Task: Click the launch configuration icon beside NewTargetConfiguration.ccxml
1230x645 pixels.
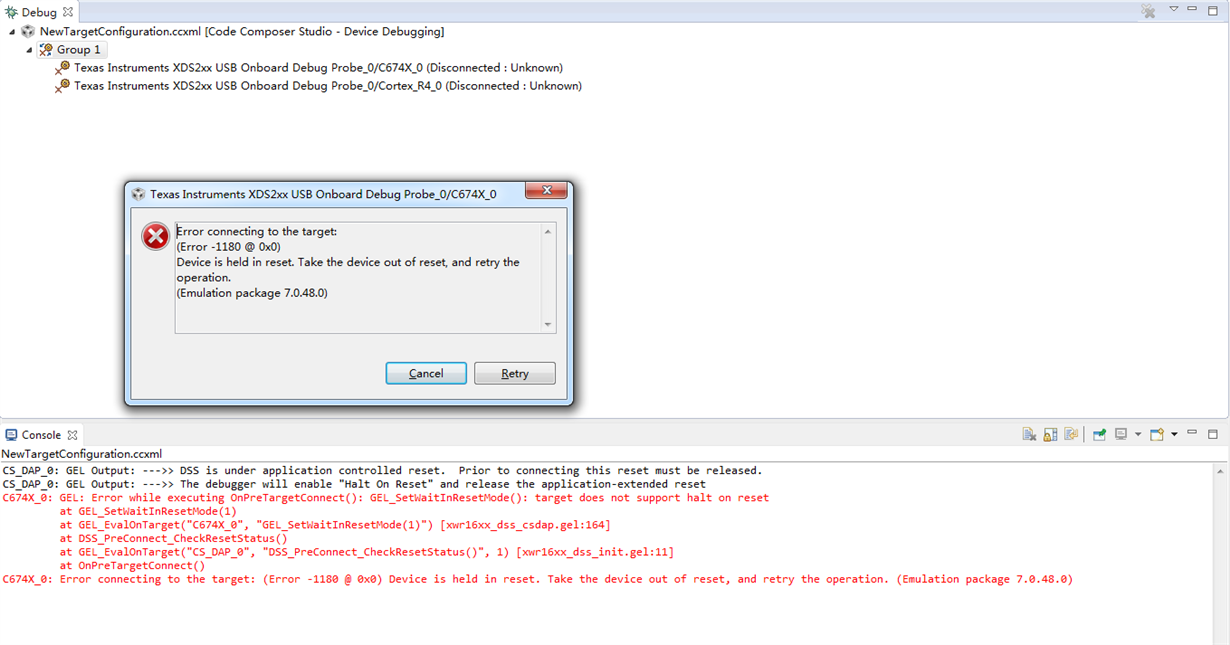Action: (x=28, y=32)
